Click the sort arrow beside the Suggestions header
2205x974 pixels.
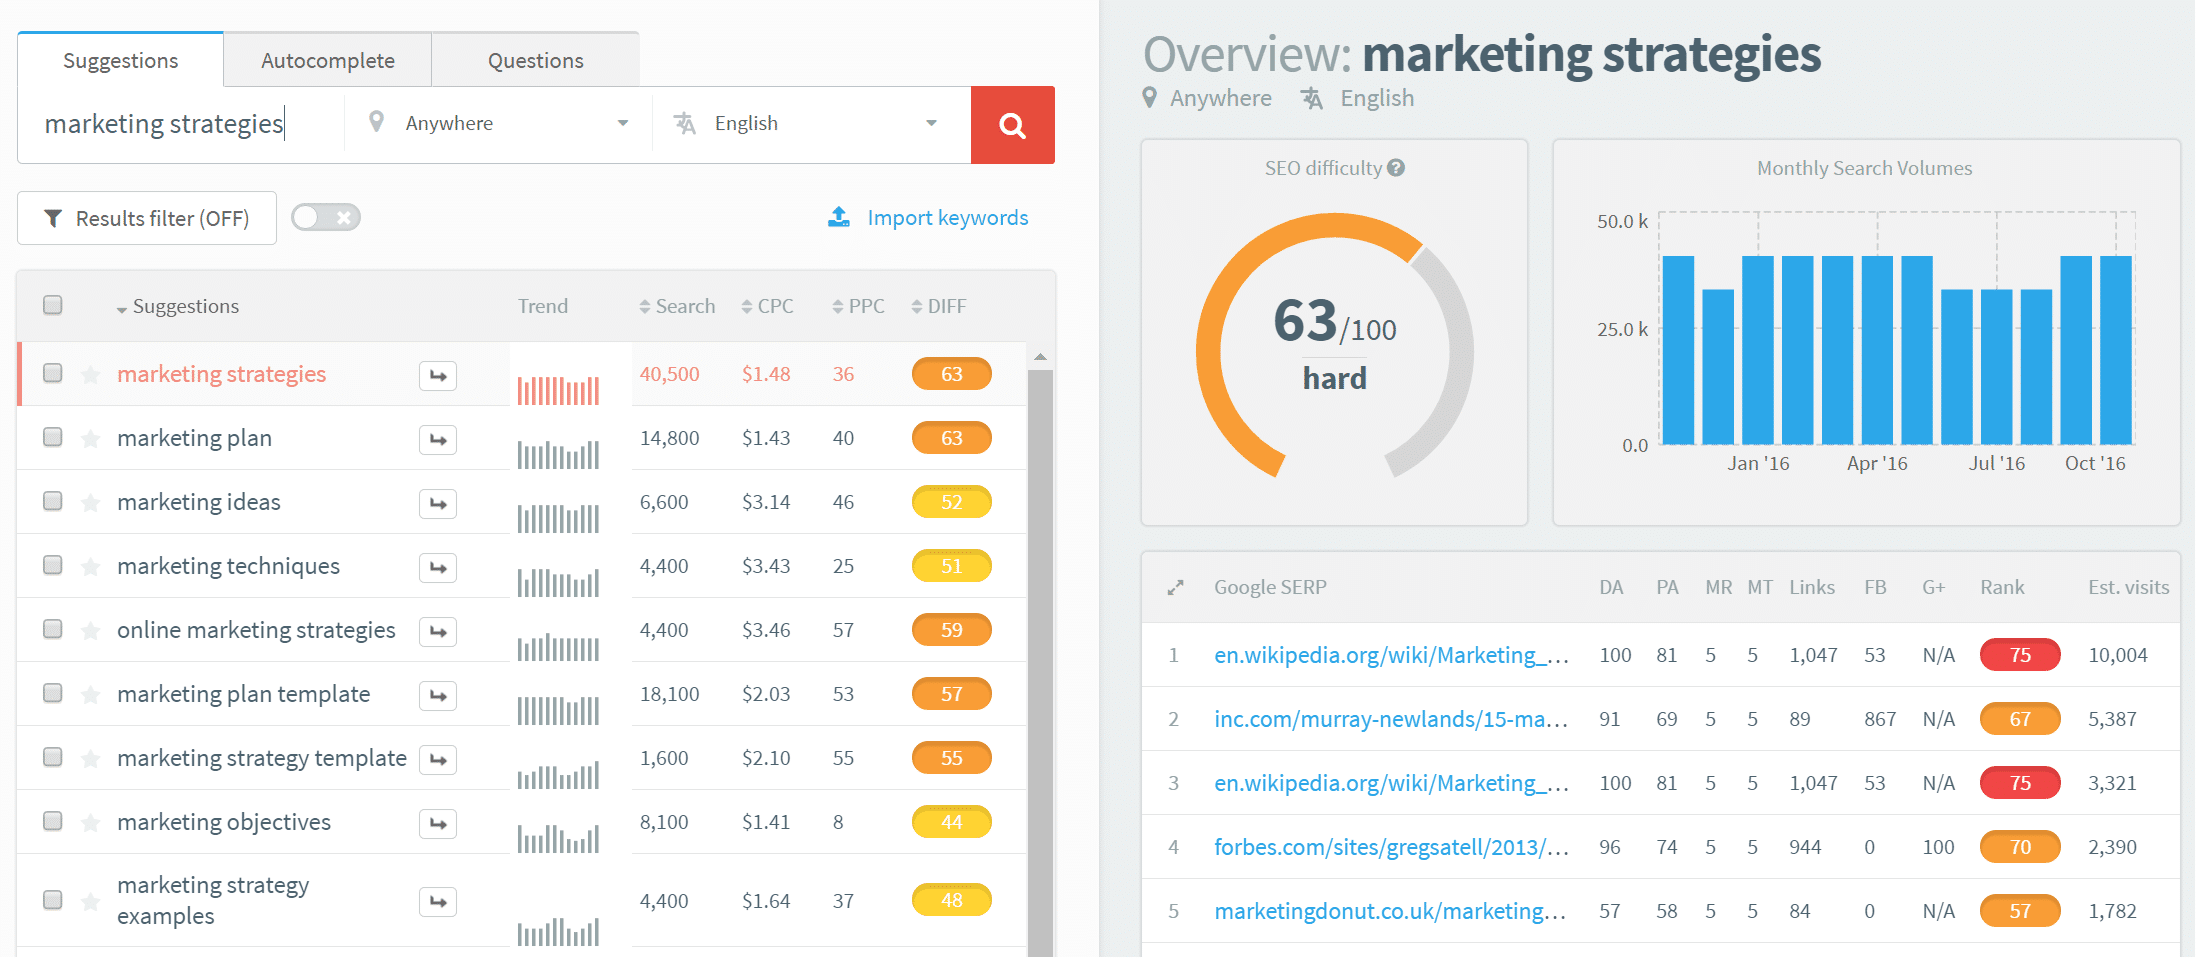(122, 307)
